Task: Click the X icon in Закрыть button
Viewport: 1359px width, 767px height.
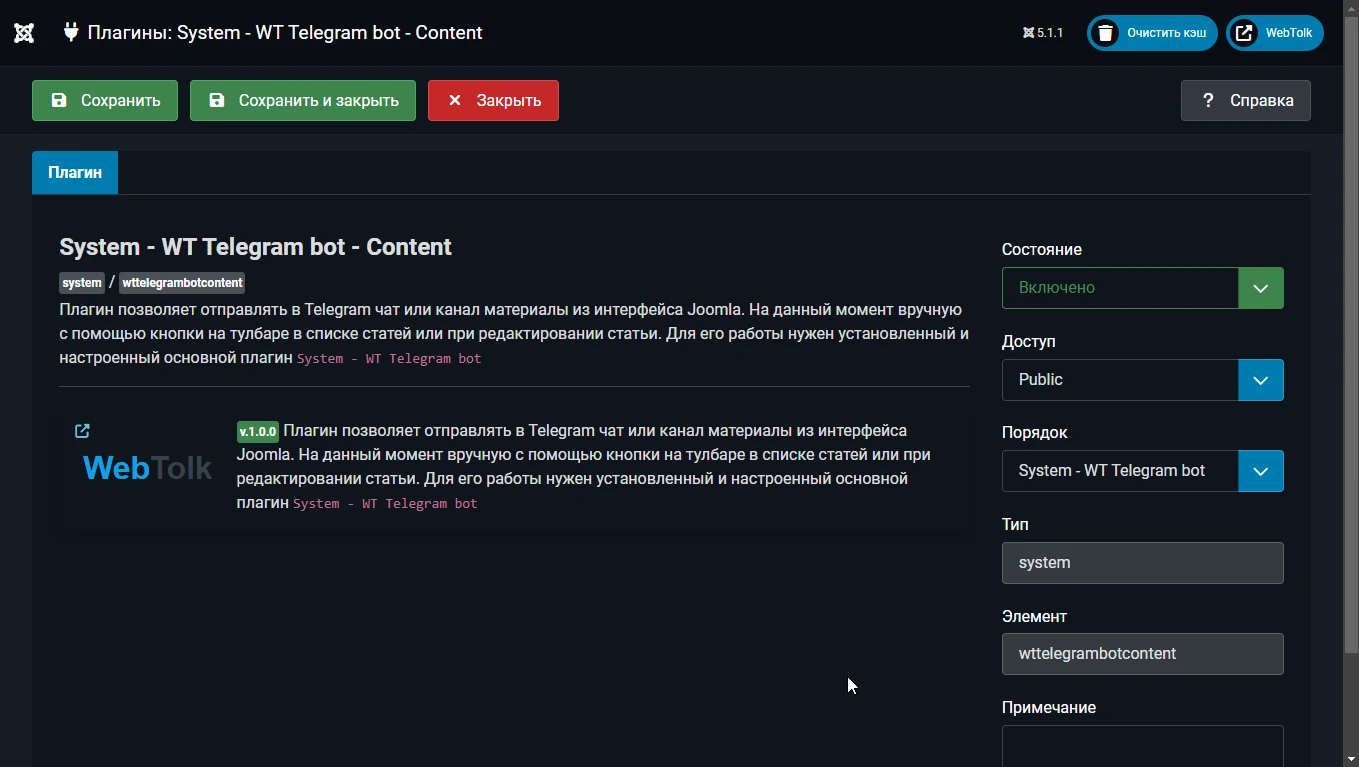Action: click(x=455, y=100)
